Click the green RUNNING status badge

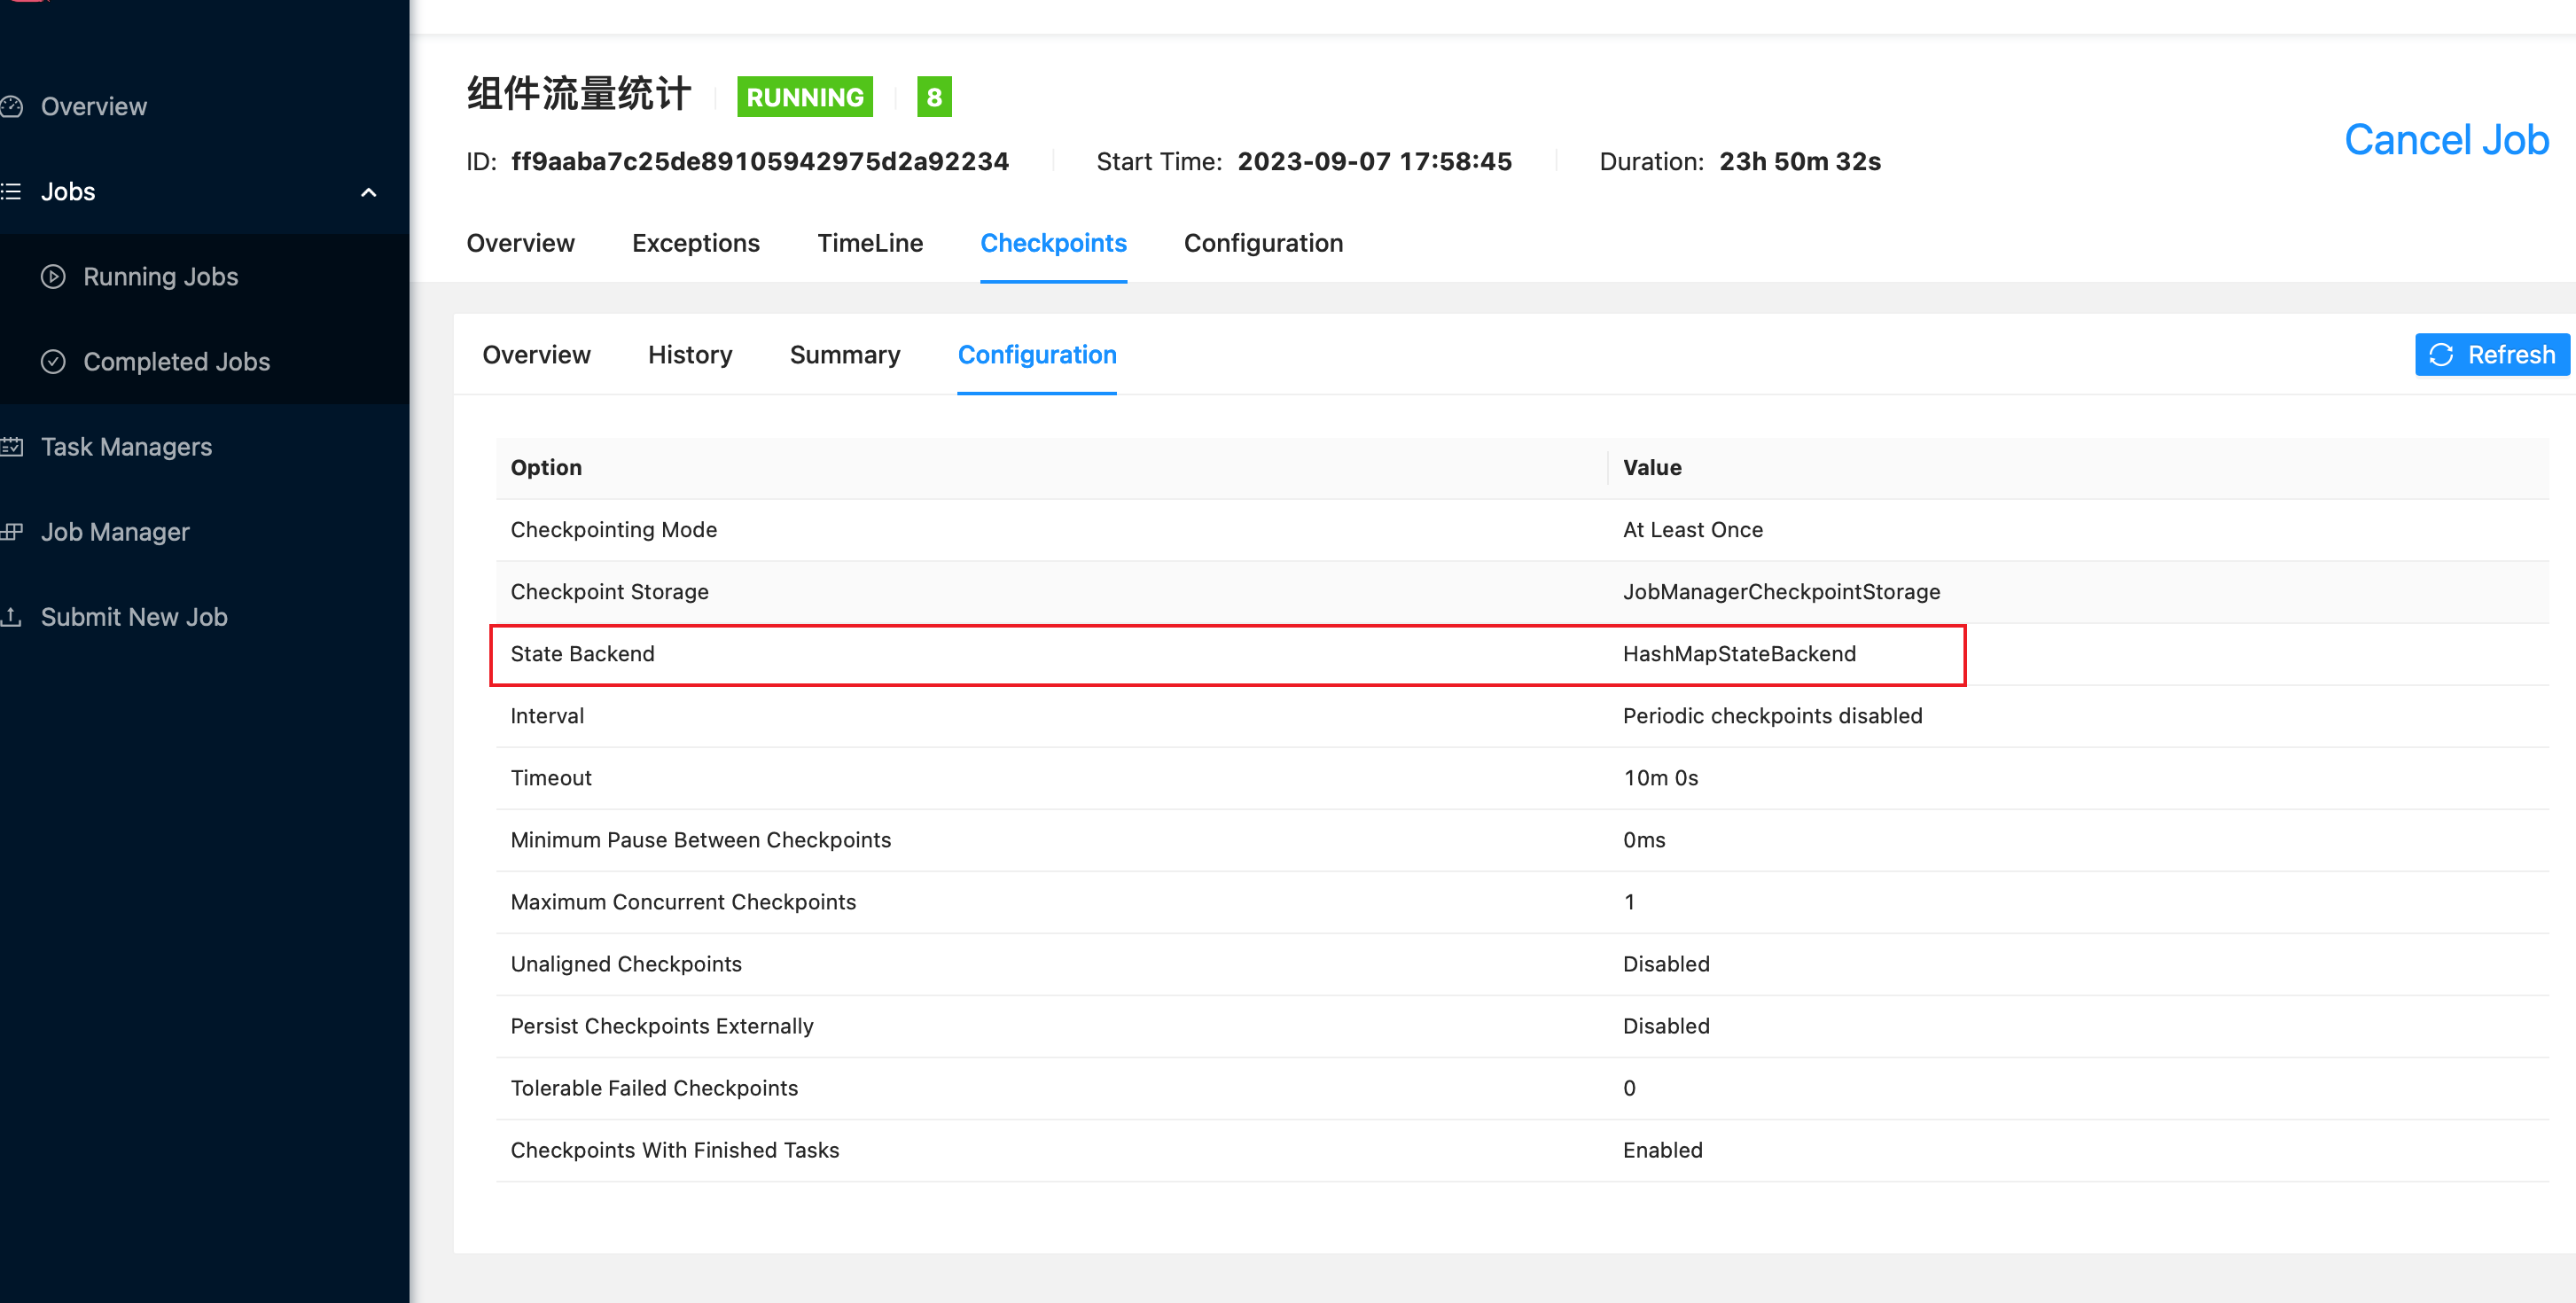[x=805, y=97]
